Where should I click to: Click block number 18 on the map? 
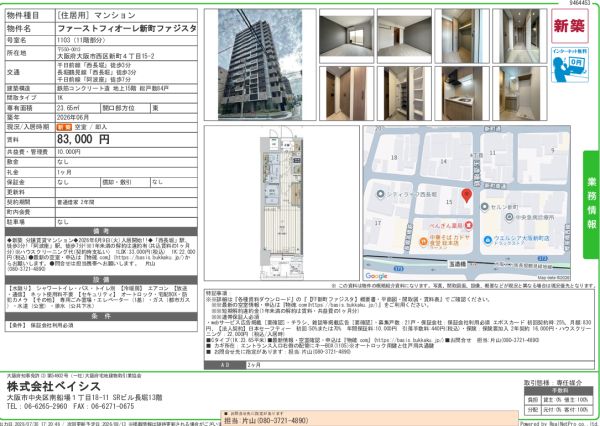pos(394,157)
